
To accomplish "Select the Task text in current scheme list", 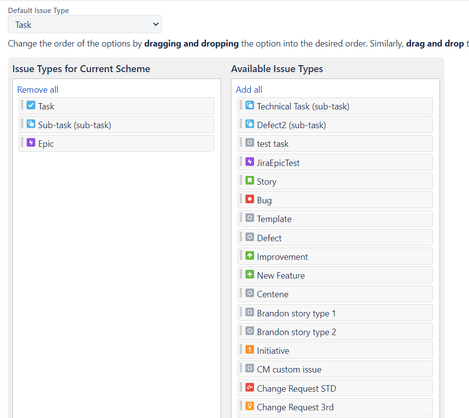I will click(46, 106).
